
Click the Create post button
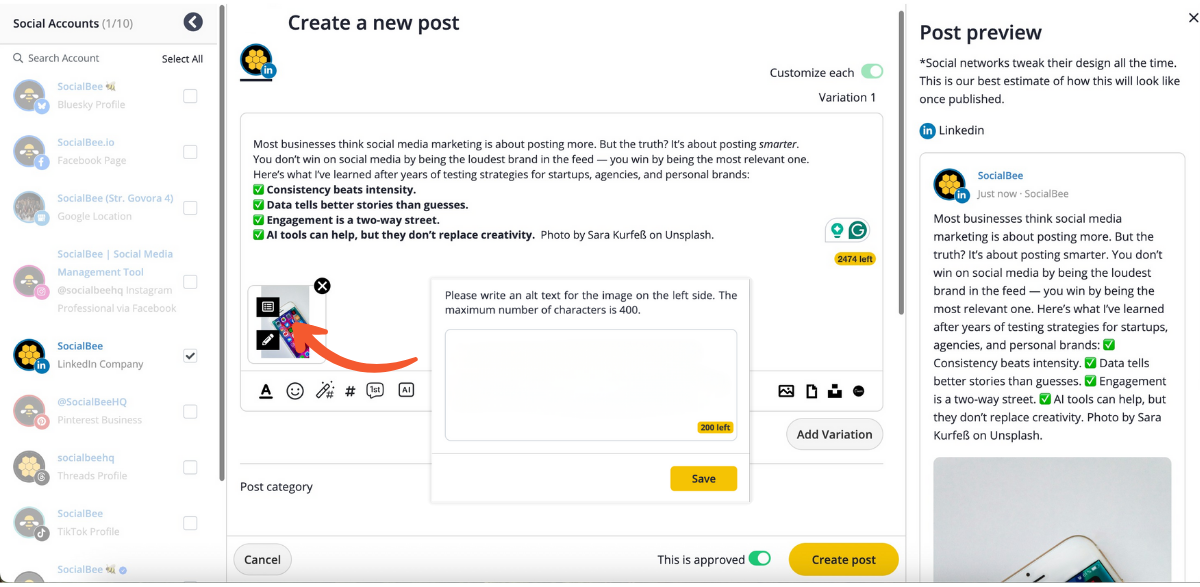843,559
